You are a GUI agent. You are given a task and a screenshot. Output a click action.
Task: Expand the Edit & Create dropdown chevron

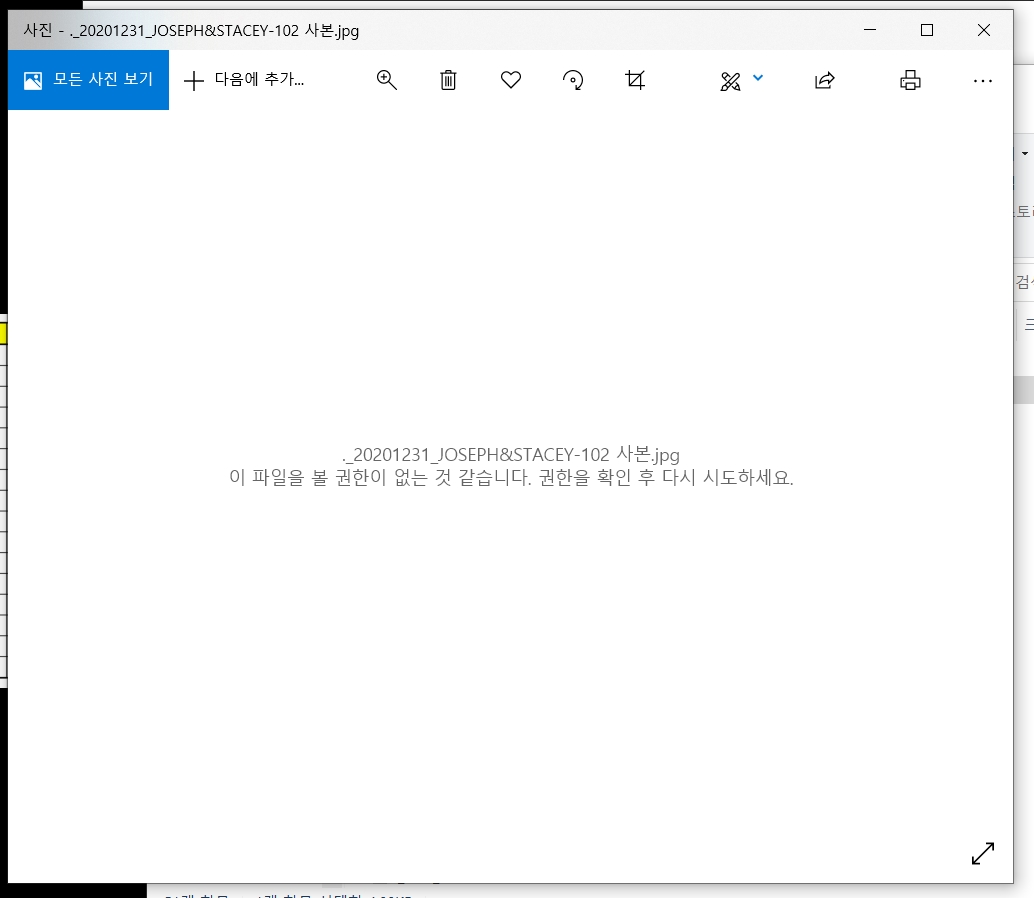(x=758, y=78)
